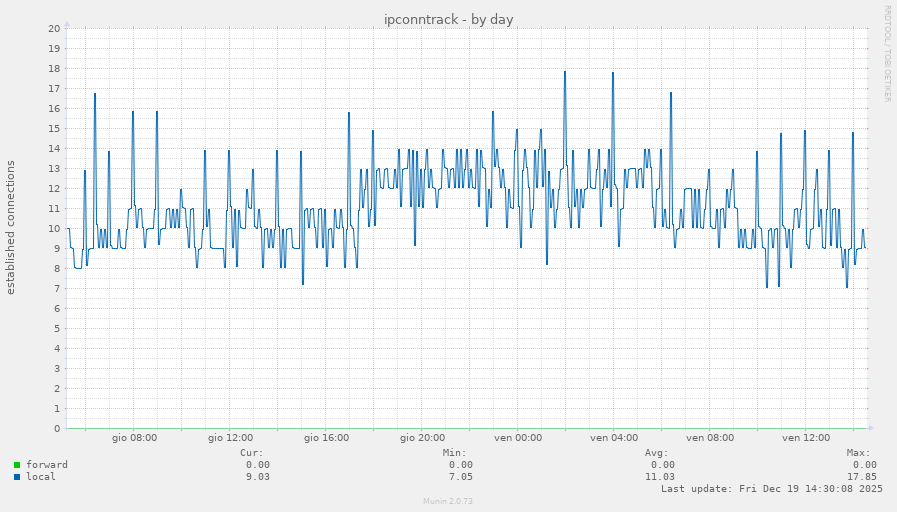Click the 'ipconntrack - by day' graph title
Viewport: 897px width, 512px height.
point(448,19)
